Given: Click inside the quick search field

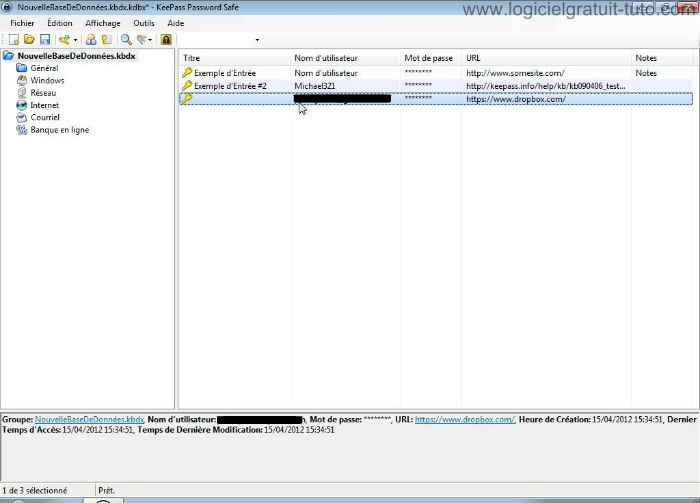Looking at the screenshot, I should [x=217, y=40].
